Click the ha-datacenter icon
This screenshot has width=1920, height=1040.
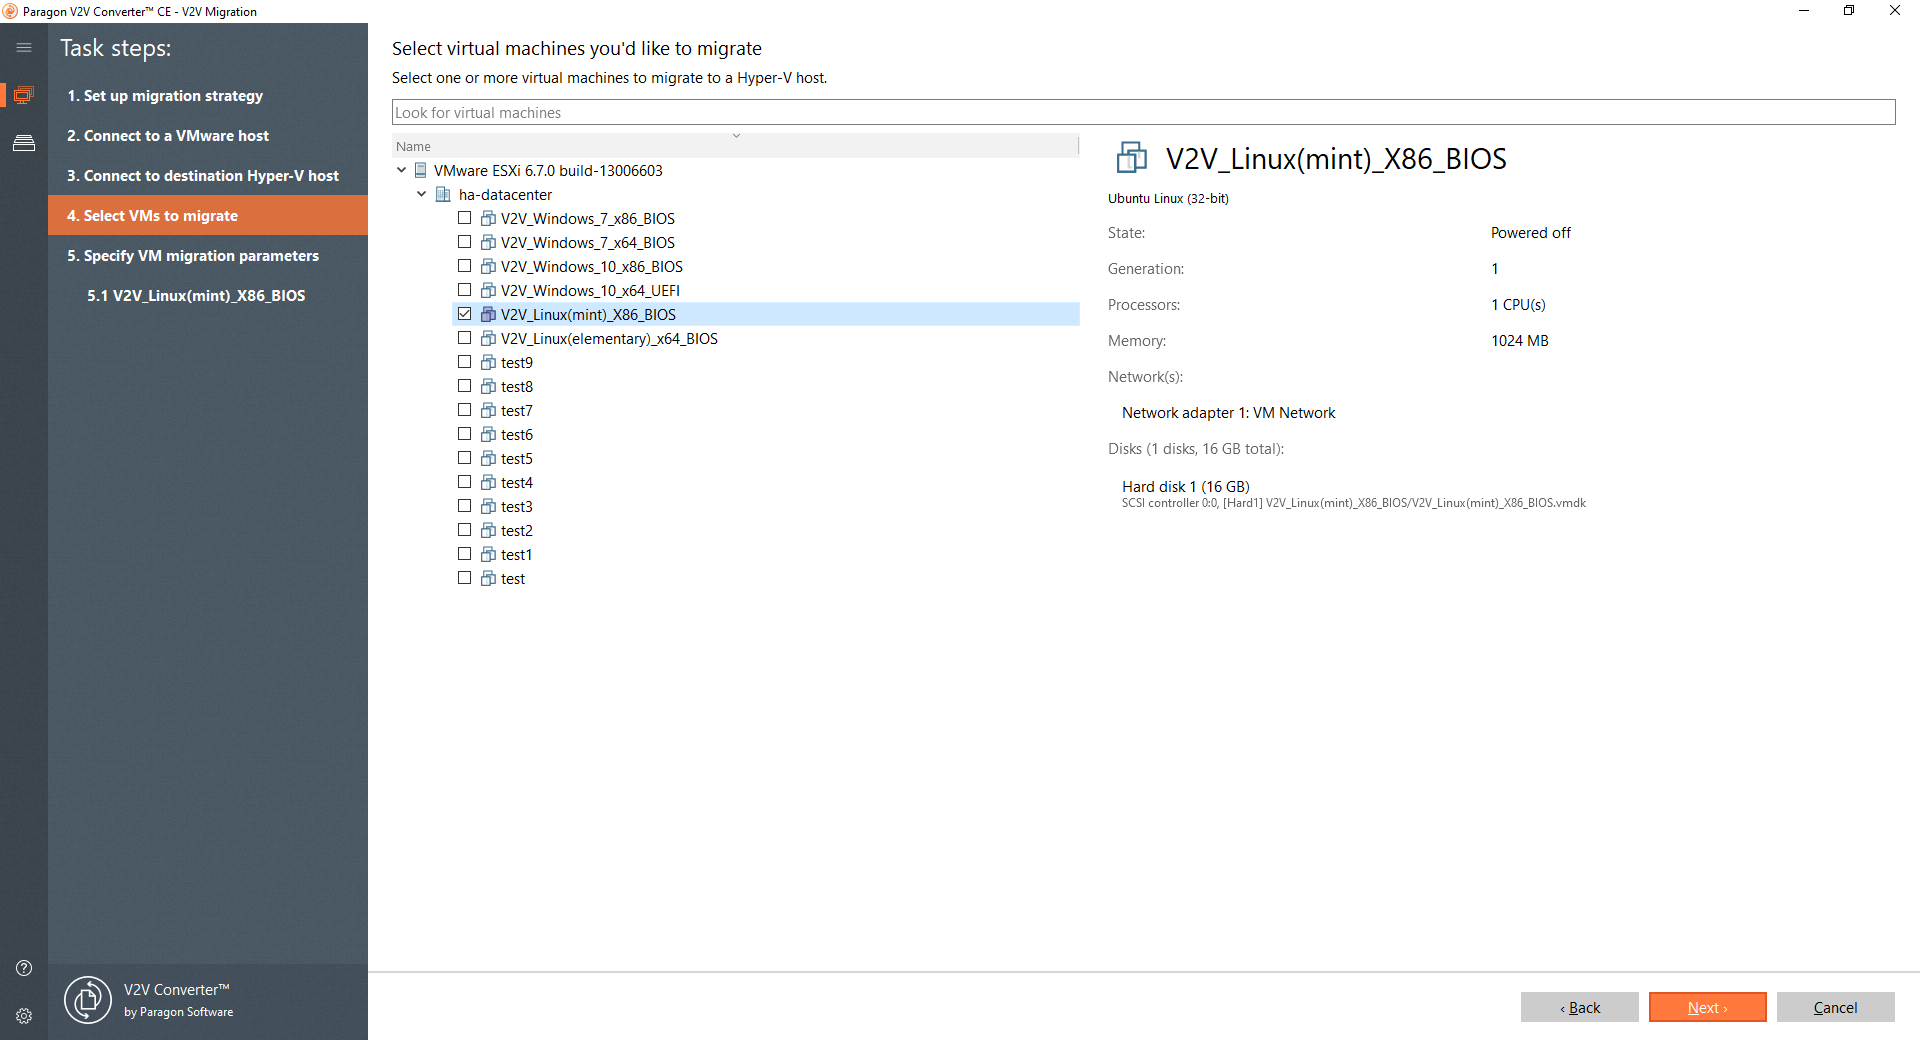click(x=443, y=194)
